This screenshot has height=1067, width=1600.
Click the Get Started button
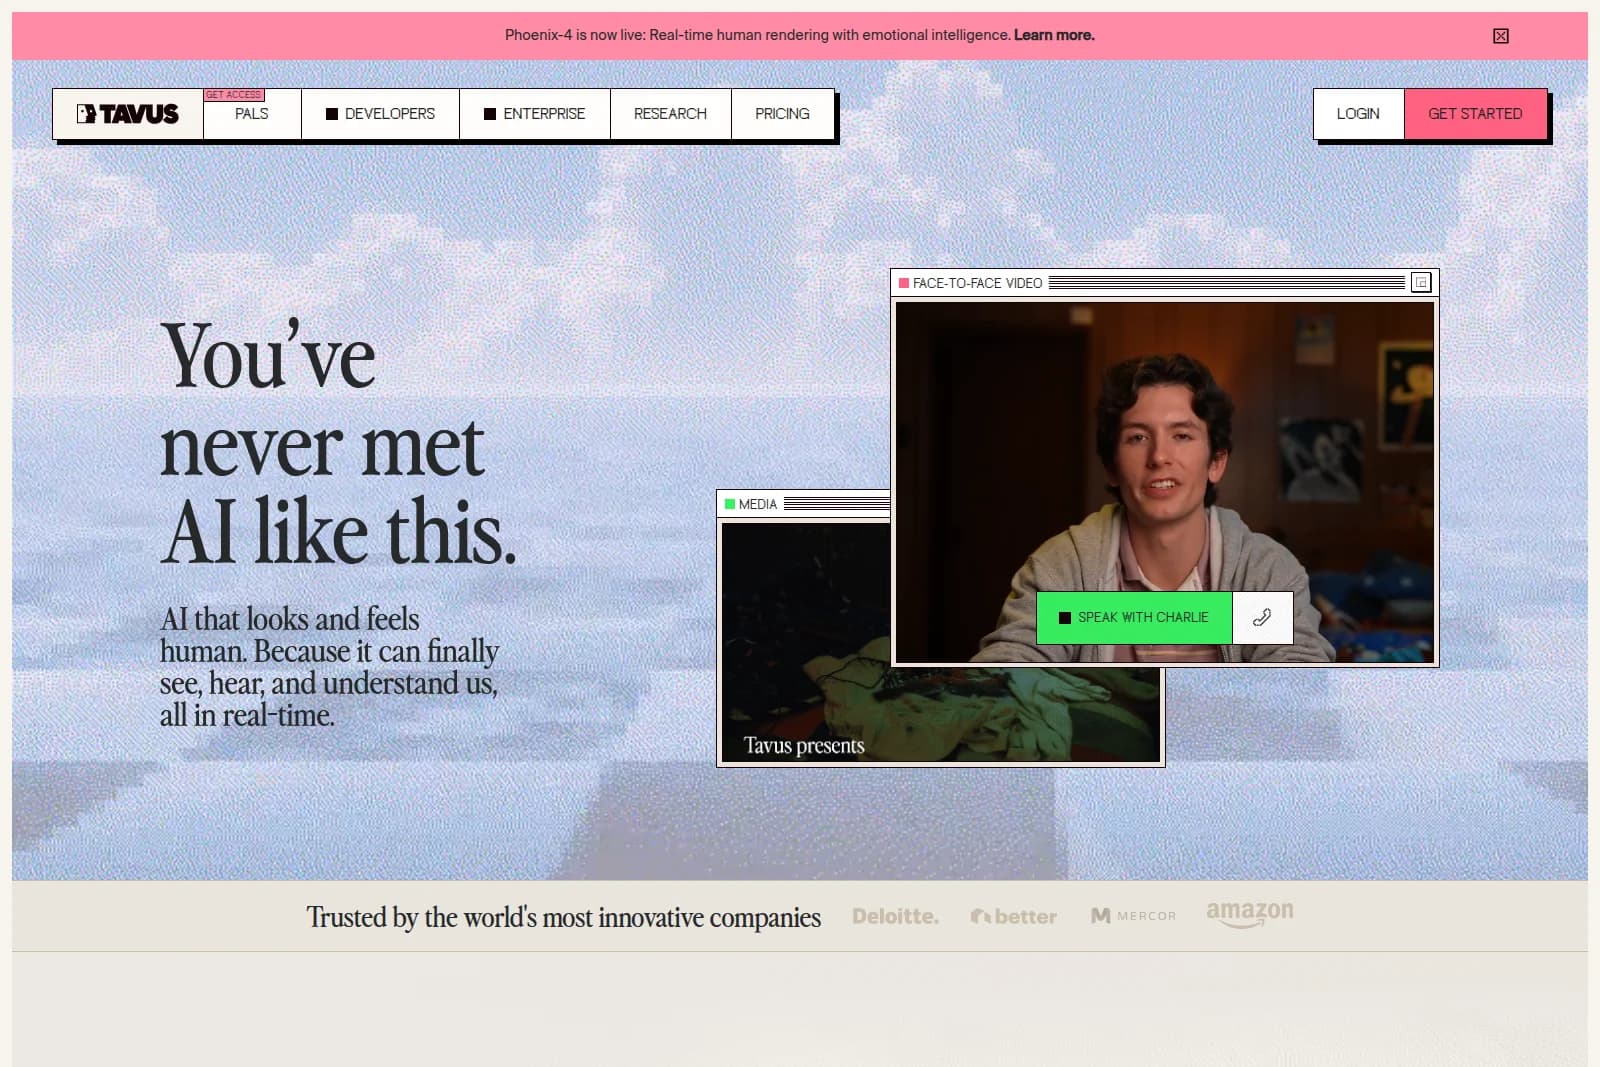click(x=1476, y=113)
